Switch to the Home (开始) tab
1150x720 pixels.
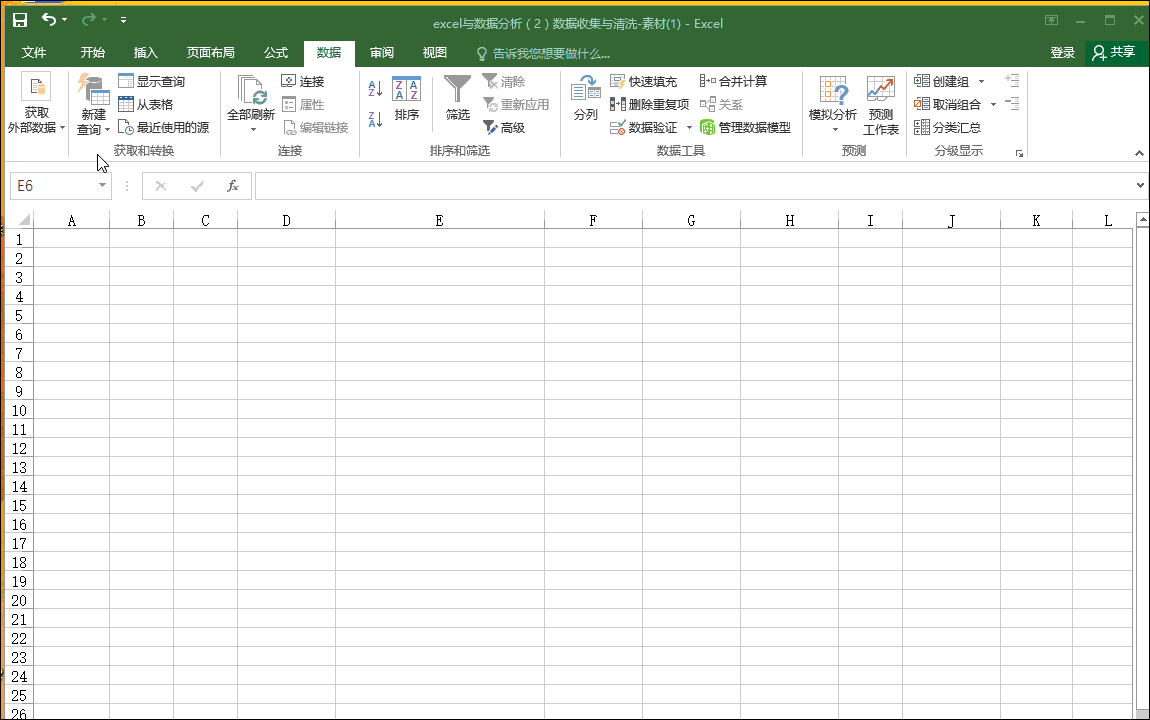click(92, 53)
